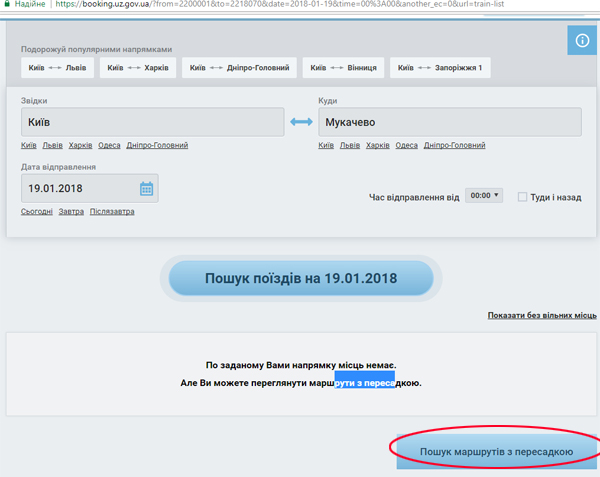The height and width of the screenshot is (477, 600).
Task: Set date with 'Післязавтра' link
Action: pyautogui.click(x=112, y=211)
